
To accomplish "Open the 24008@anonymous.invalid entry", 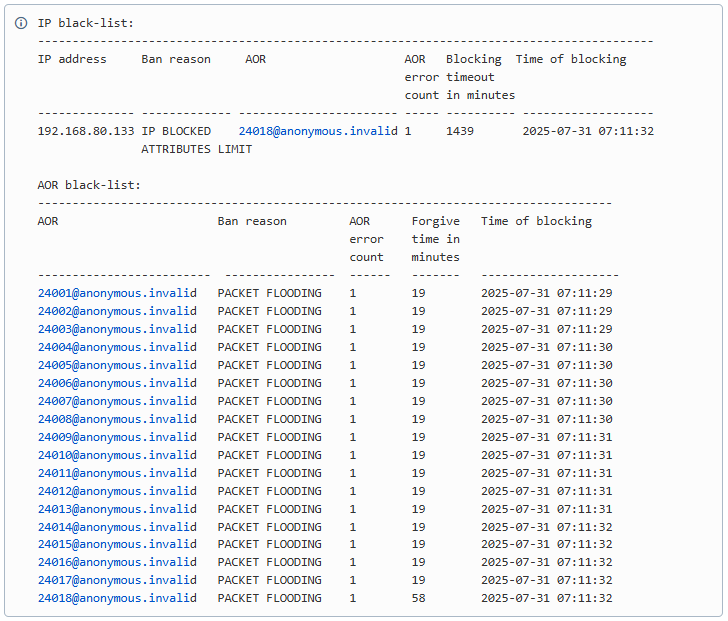I will coord(117,419).
